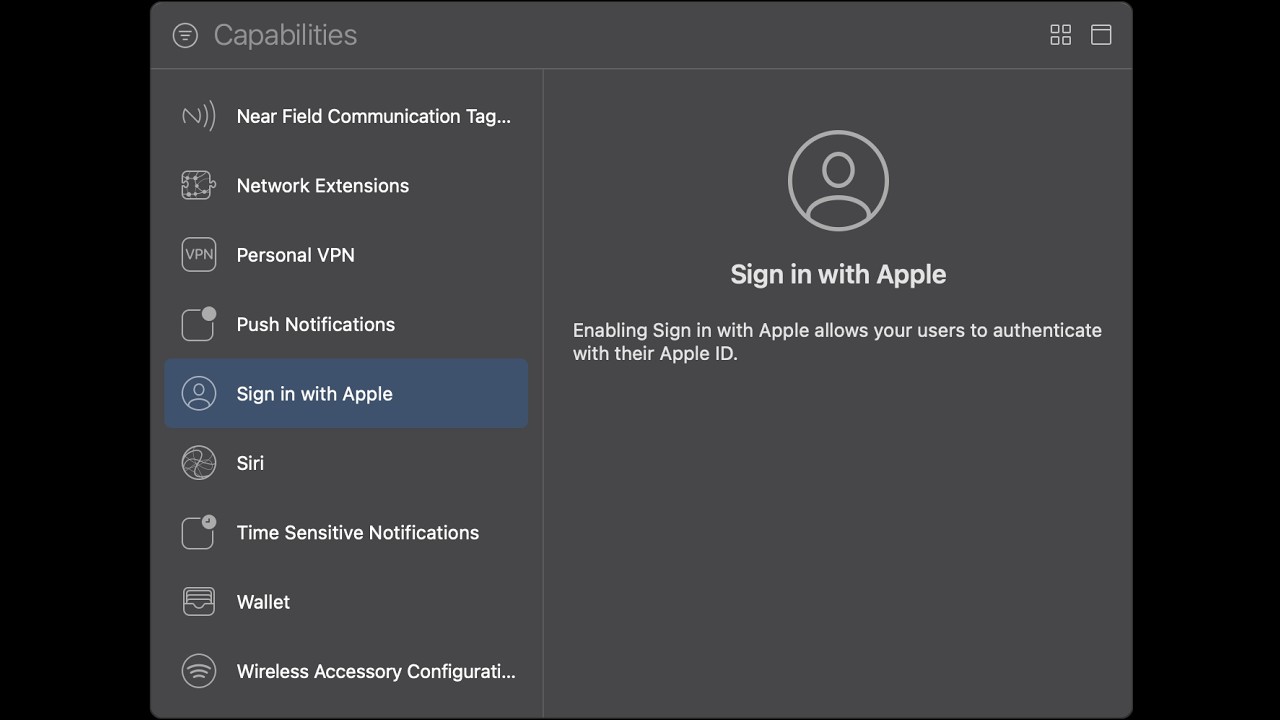Switch to grid view icon

click(1061, 35)
